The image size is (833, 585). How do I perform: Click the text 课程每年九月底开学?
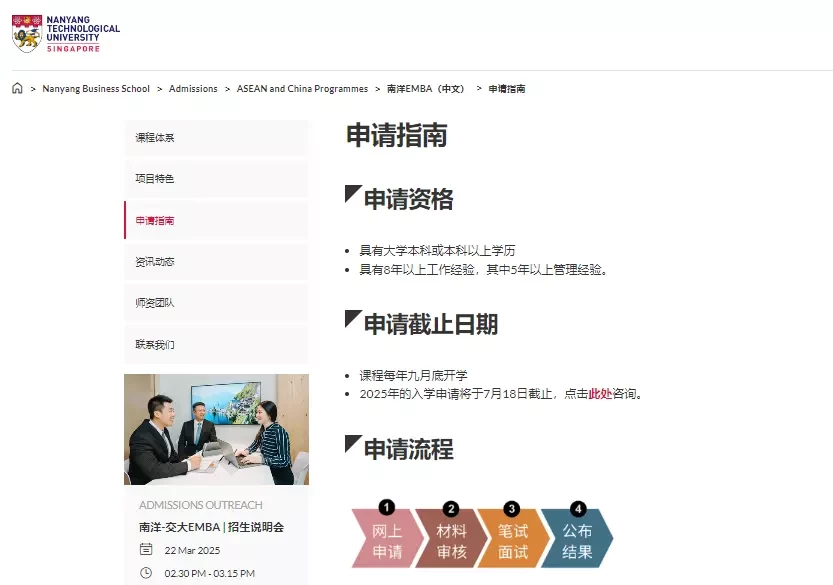tap(413, 376)
